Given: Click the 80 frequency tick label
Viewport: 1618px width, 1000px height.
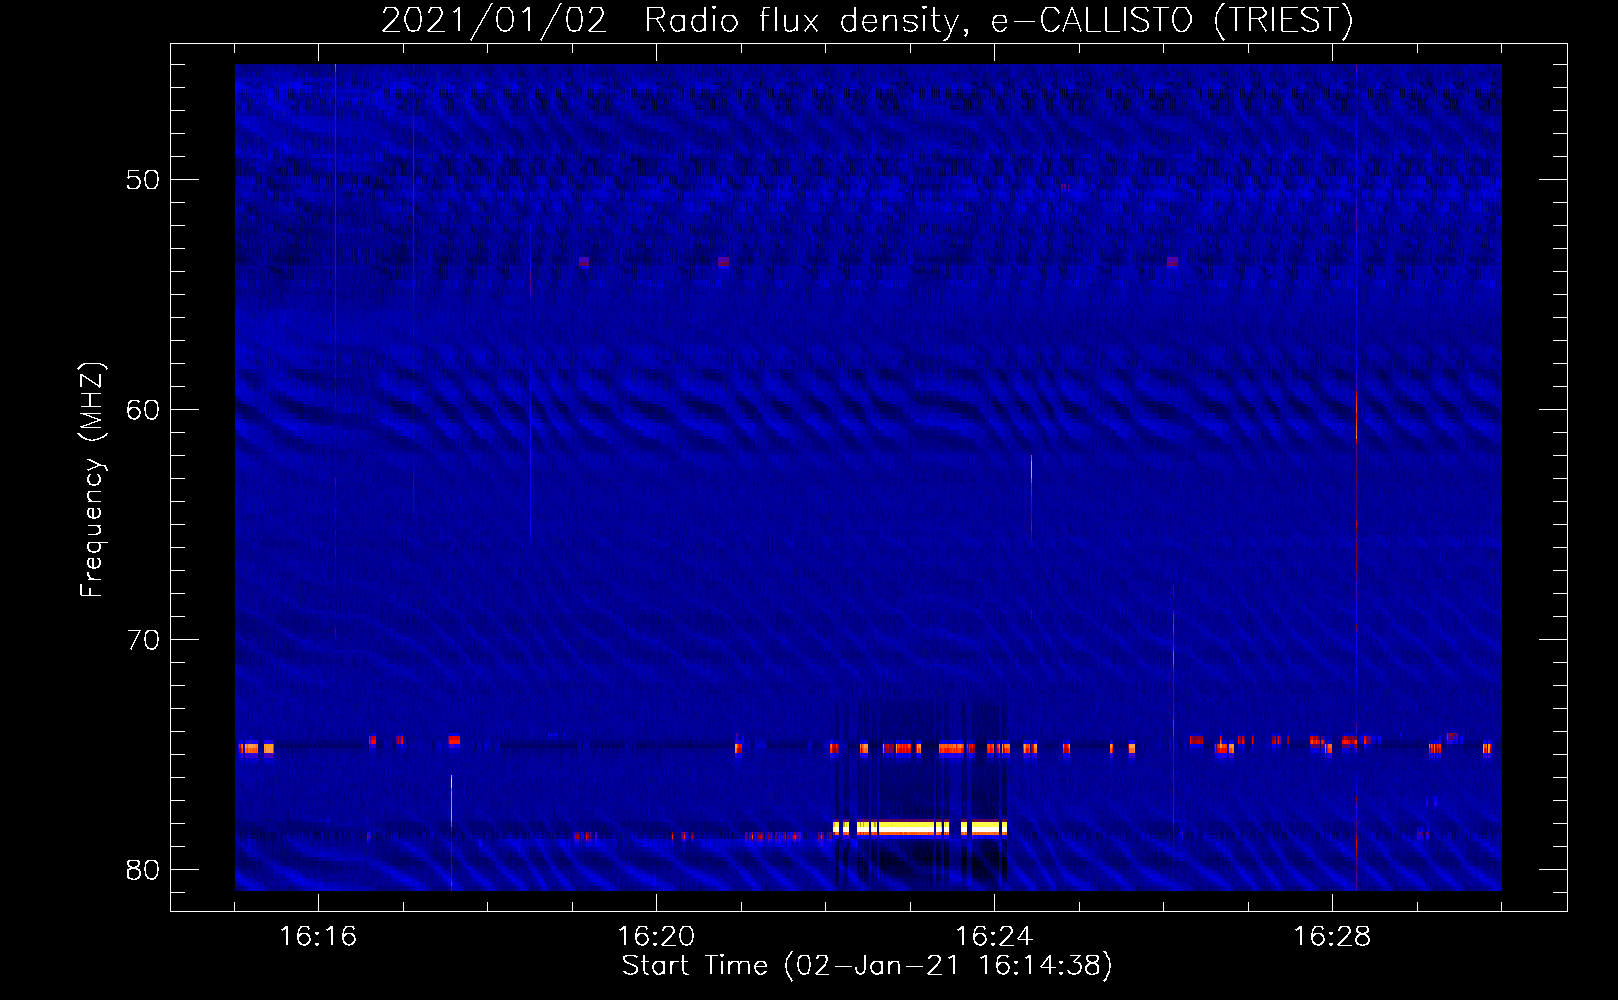Looking at the screenshot, I should pyautogui.click(x=143, y=870).
